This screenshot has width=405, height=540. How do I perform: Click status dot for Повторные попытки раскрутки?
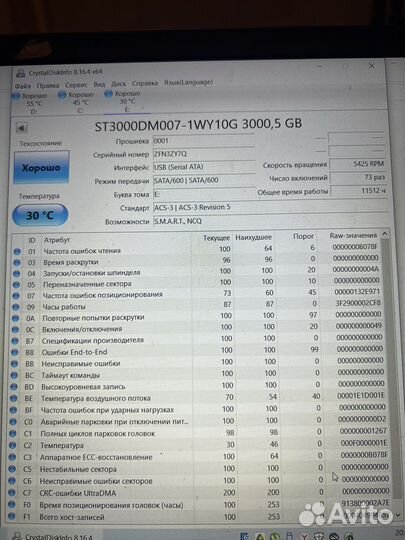pos(15,319)
